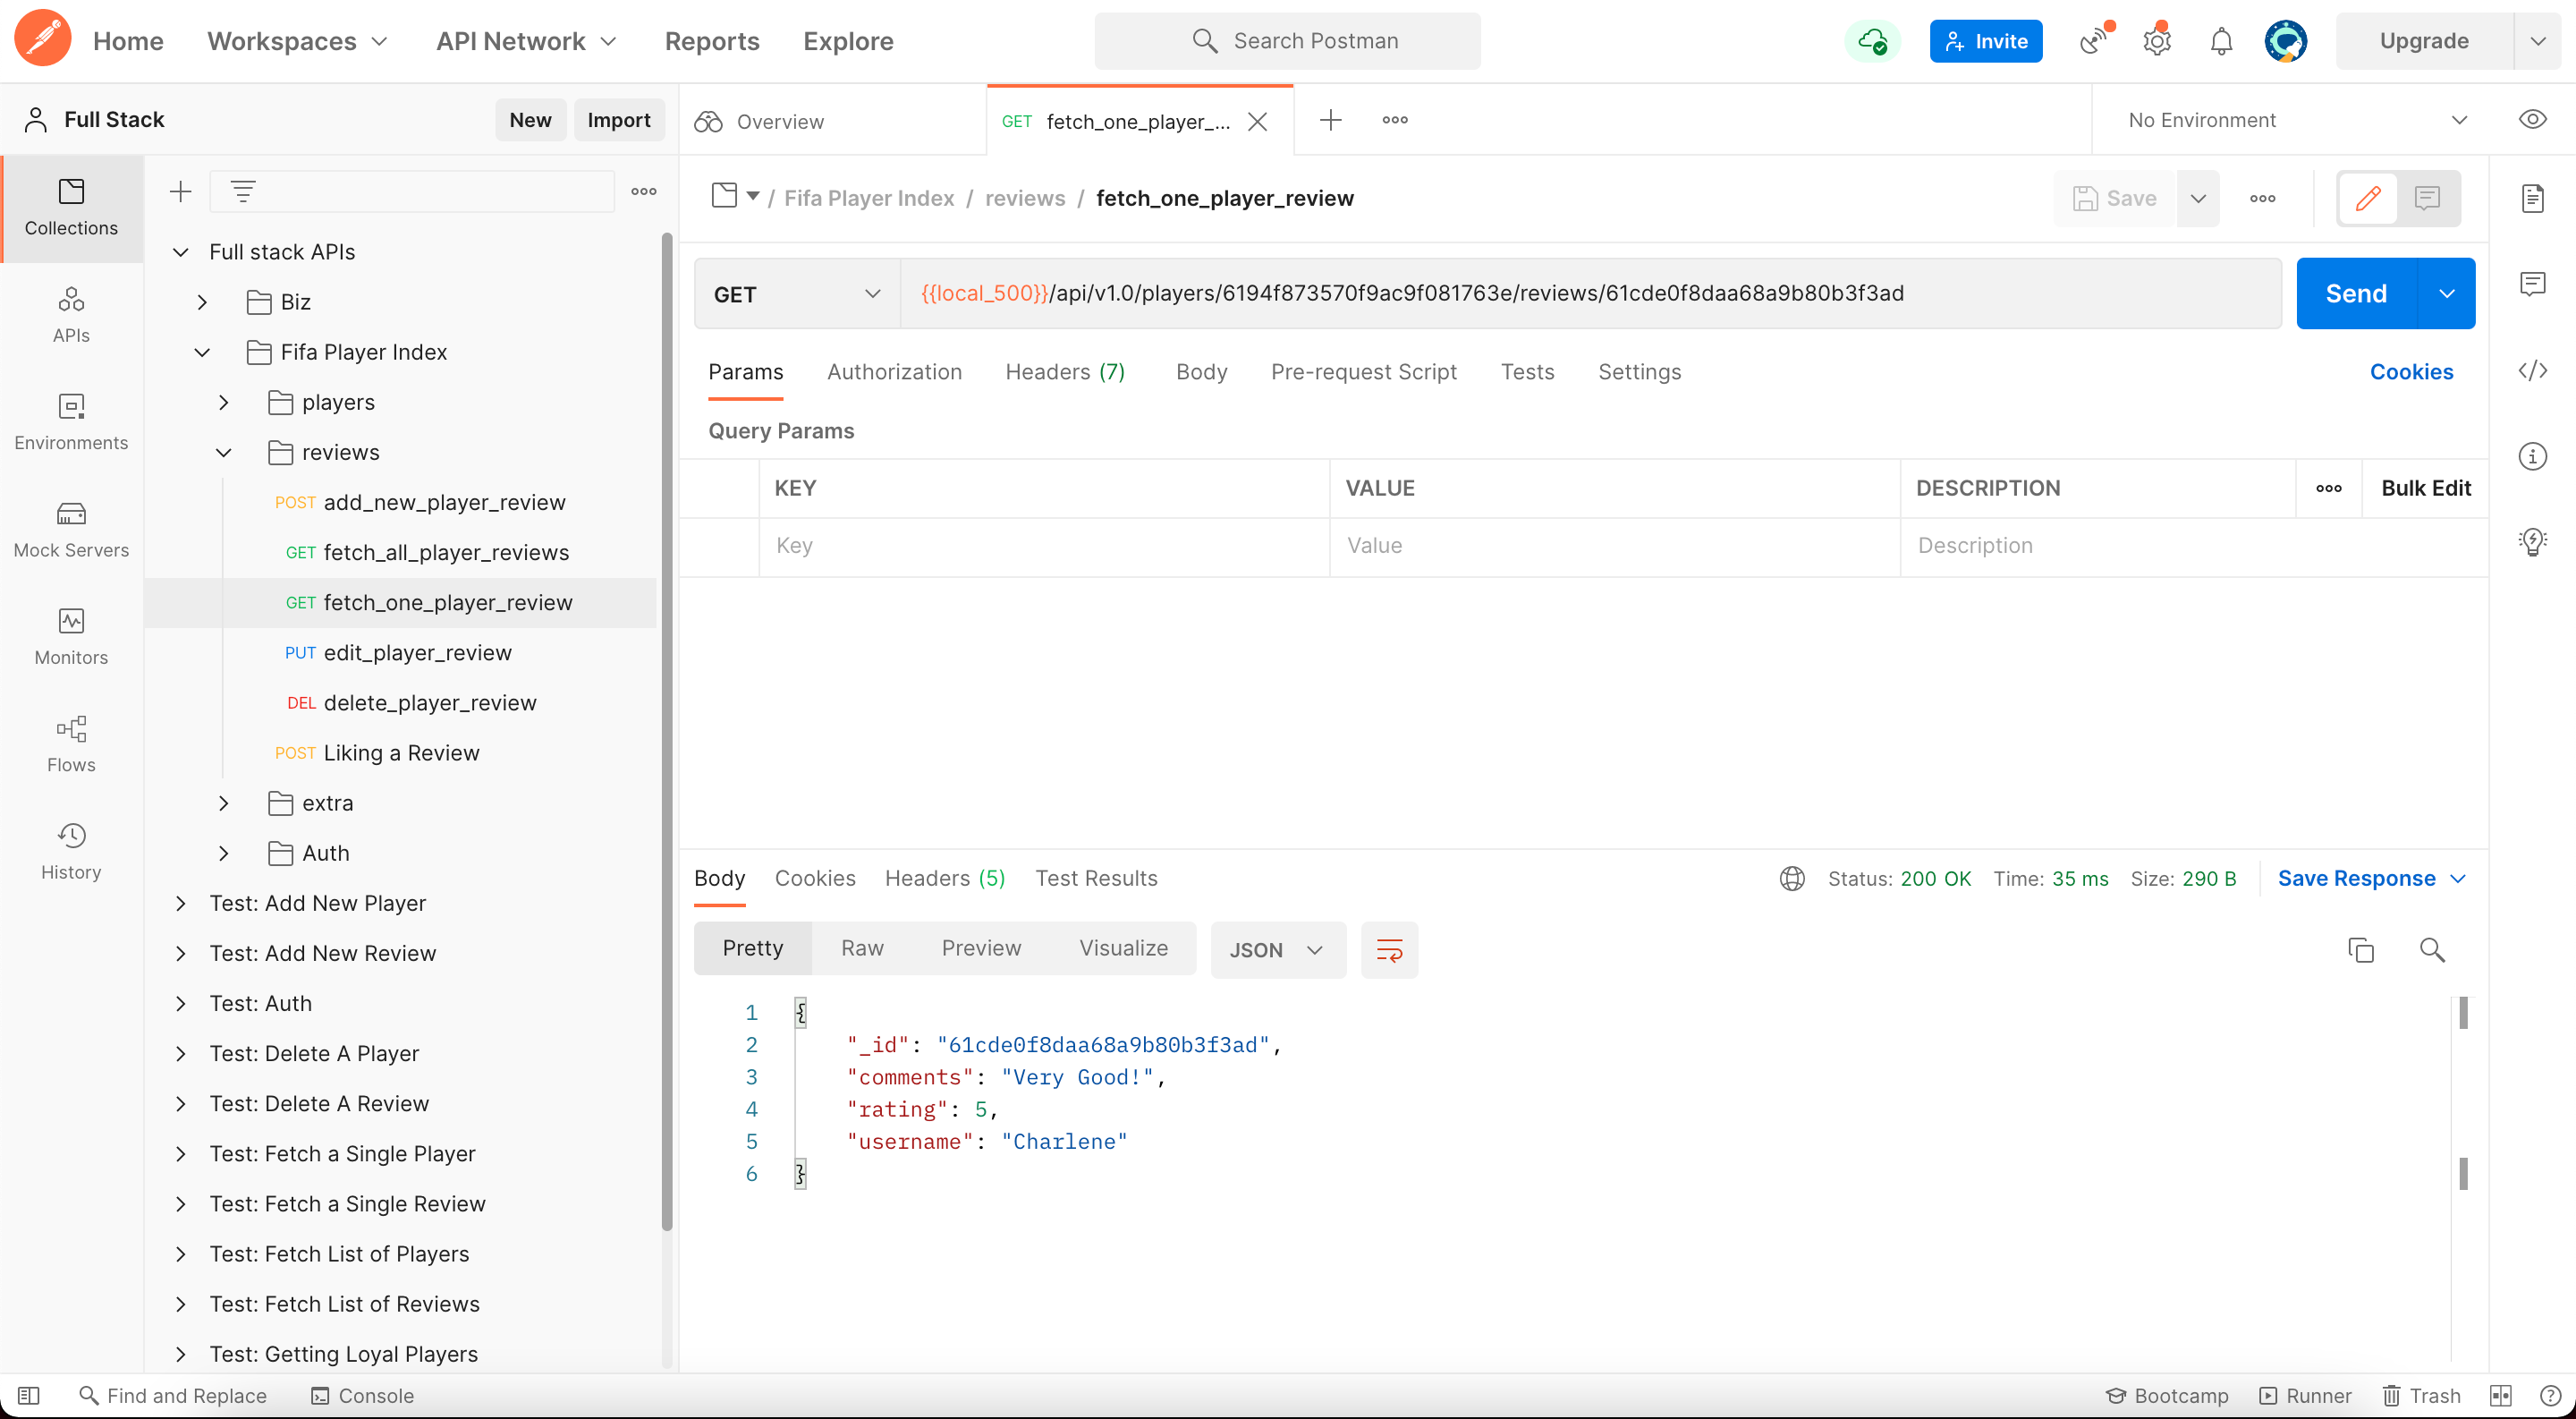Click Bulk Edit for query params
The width and height of the screenshot is (2576, 1419).
(2425, 488)
